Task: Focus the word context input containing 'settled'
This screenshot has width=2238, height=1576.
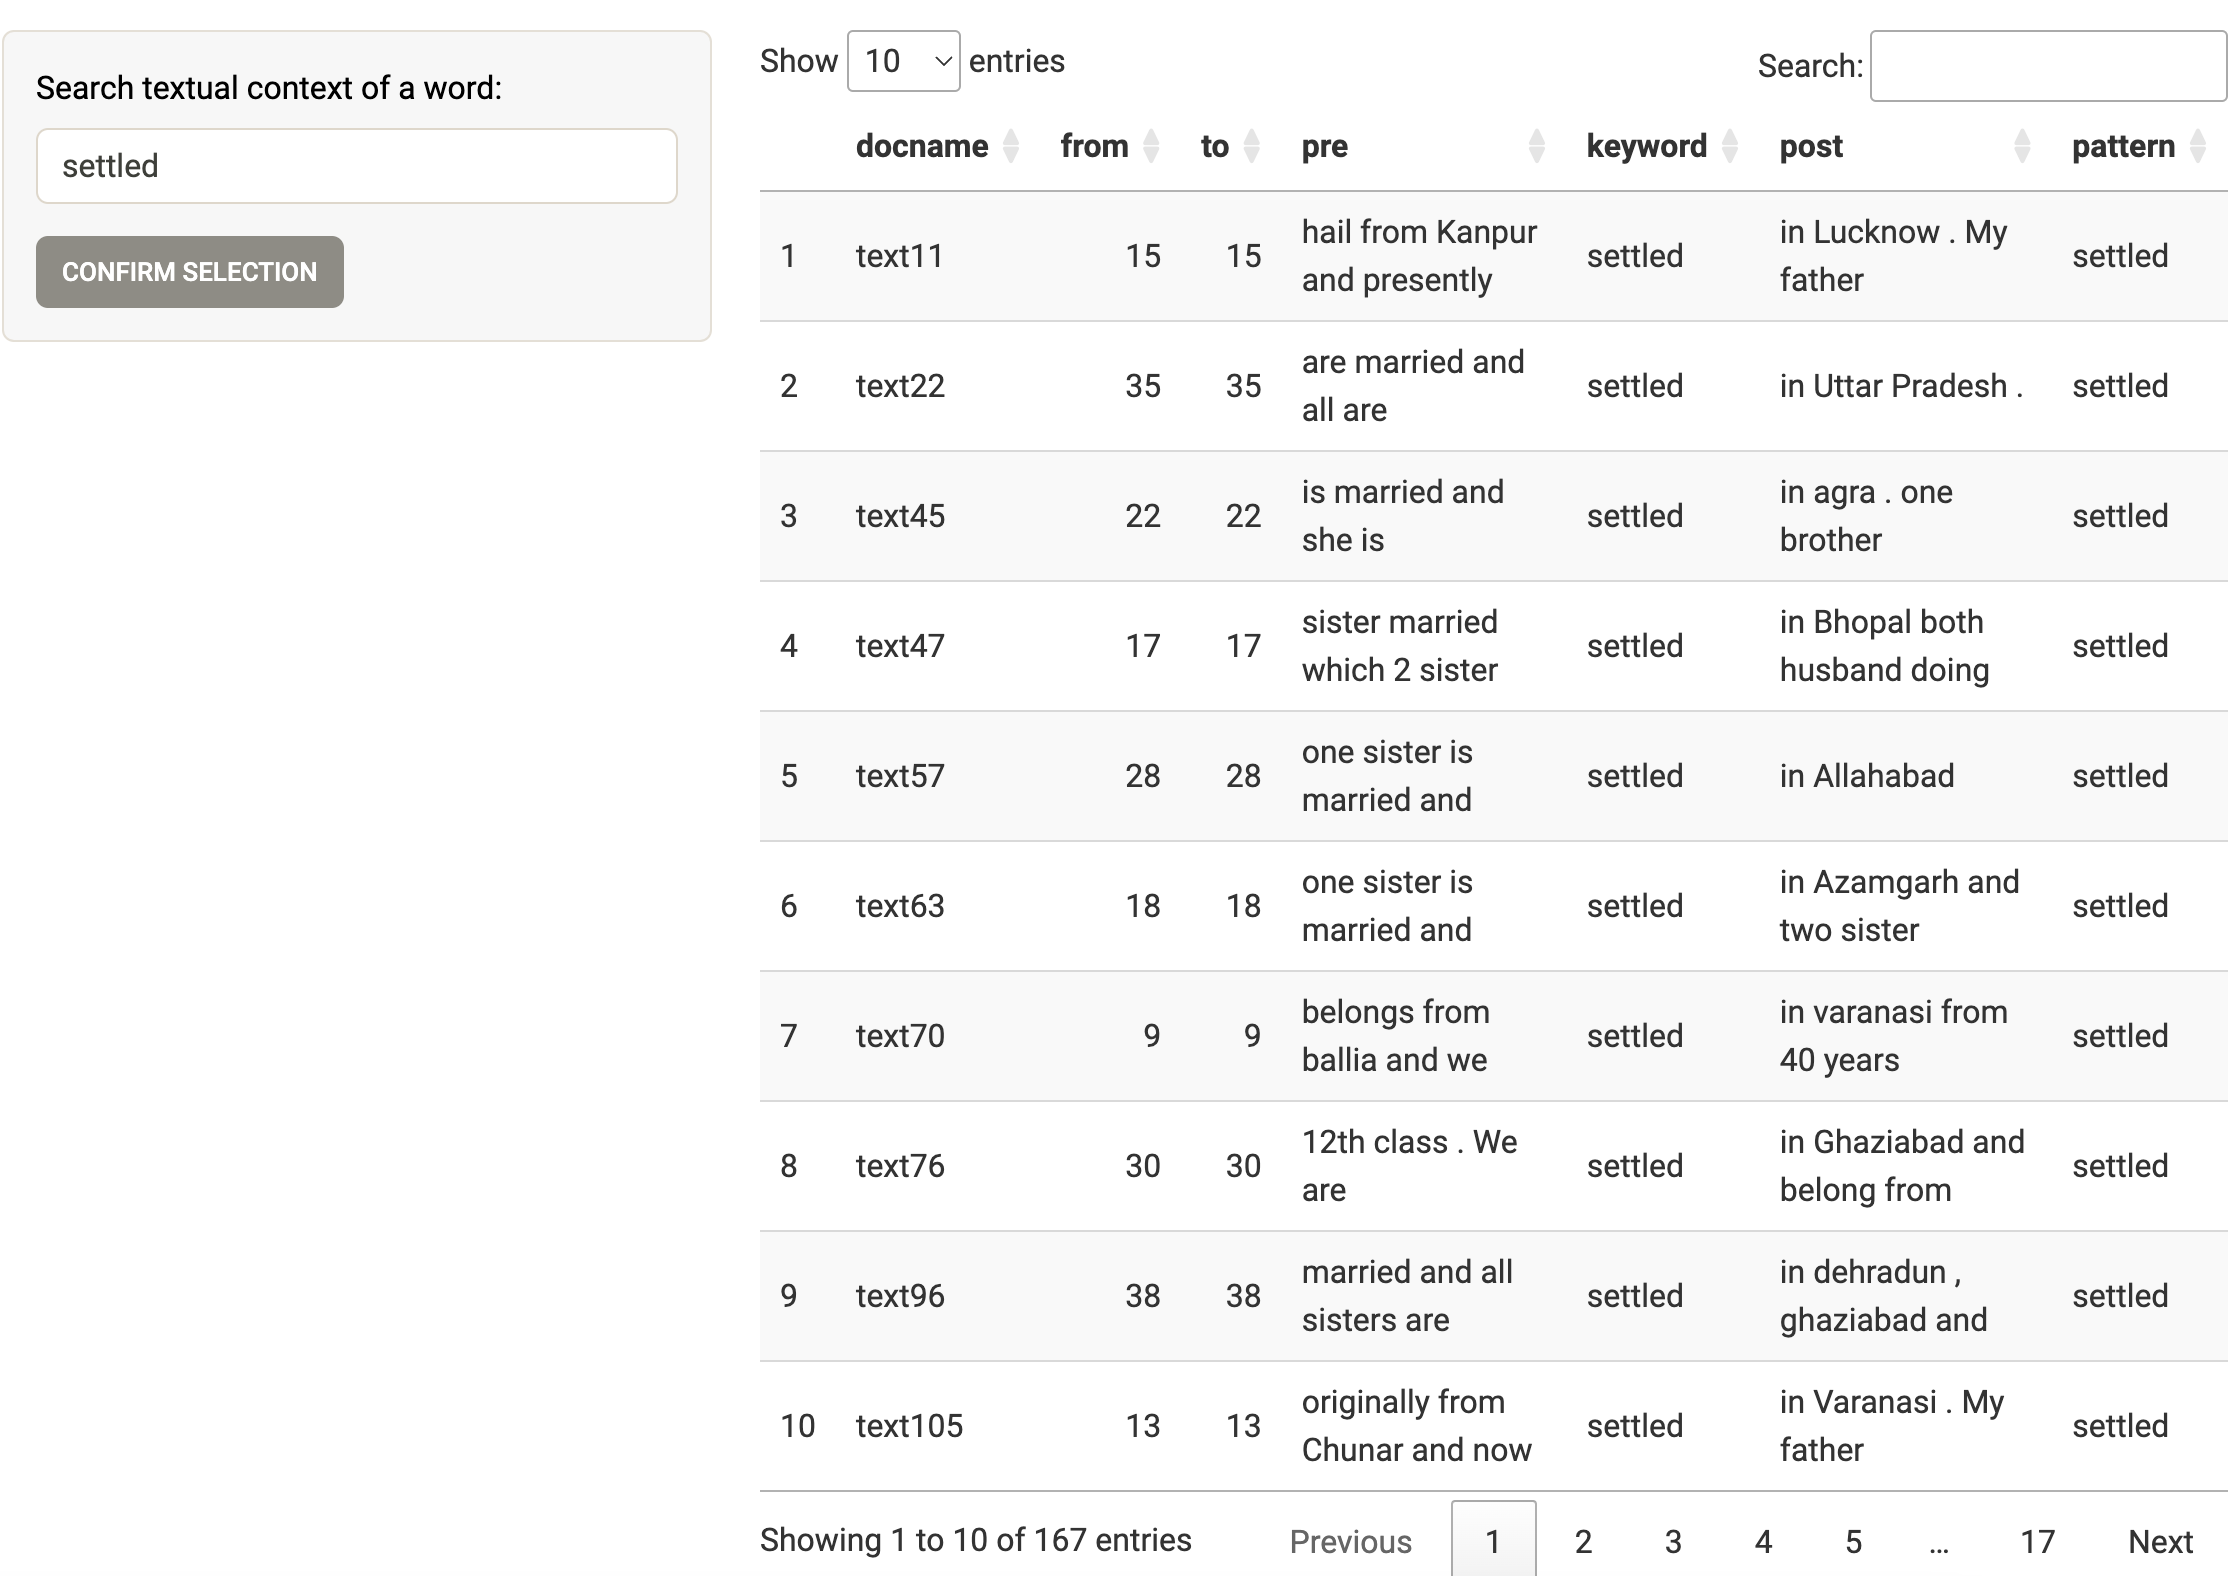Action: (x=357, y=166)
